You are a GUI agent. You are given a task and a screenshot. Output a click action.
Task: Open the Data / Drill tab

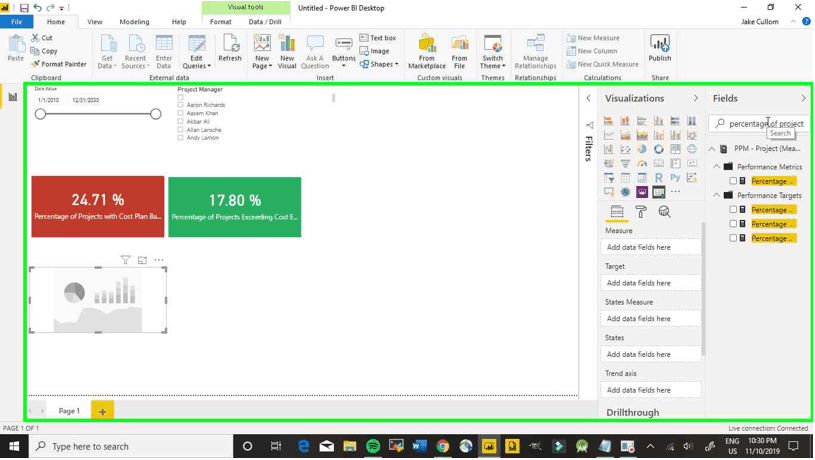click(265, 22)
